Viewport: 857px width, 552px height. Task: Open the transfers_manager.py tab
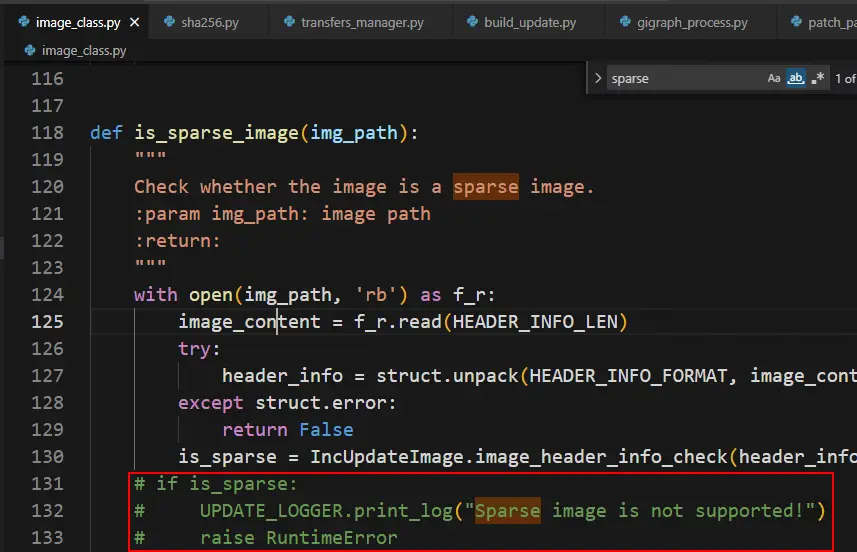point(361,22)
